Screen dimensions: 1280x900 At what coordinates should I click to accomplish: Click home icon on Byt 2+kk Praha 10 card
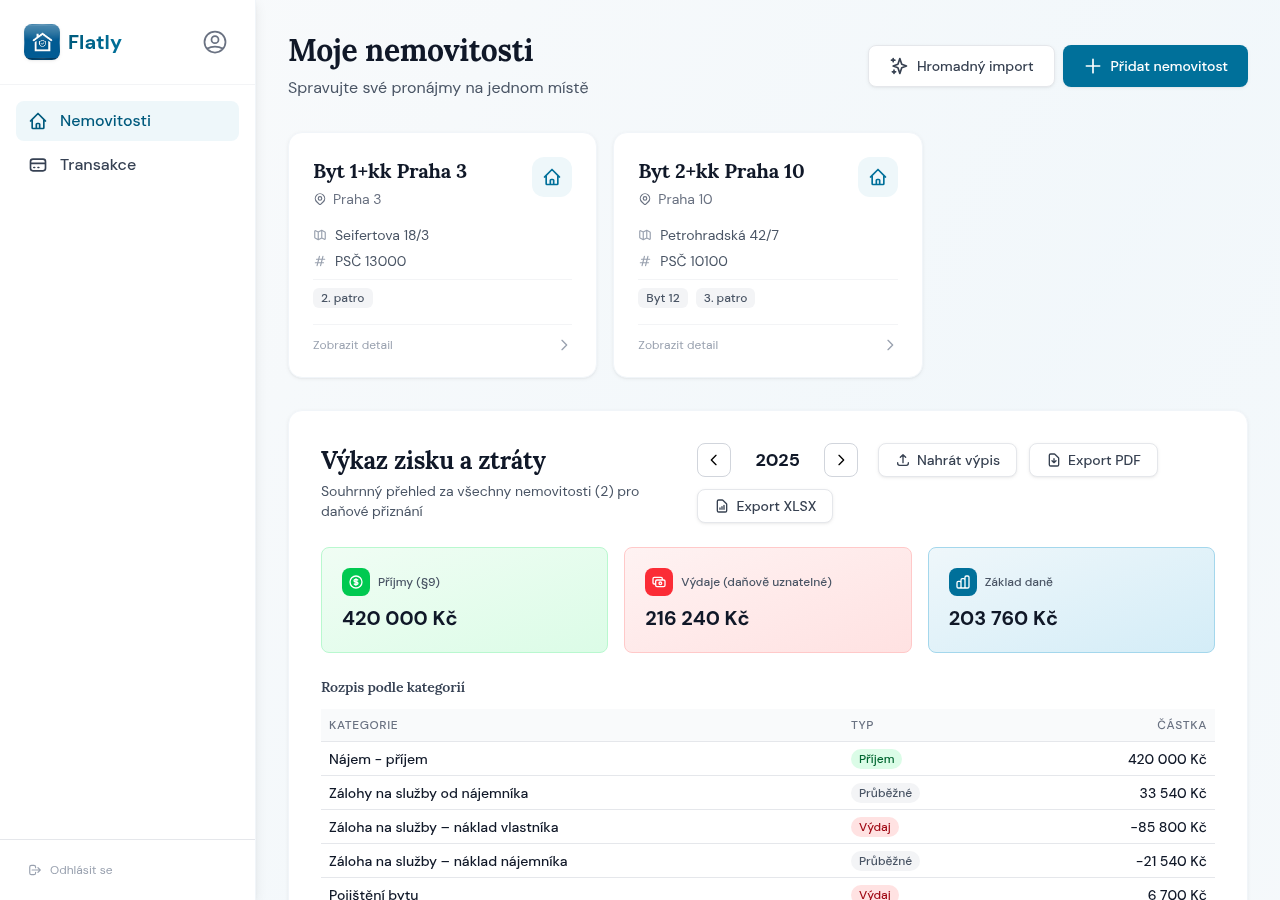tap(878, 177)
